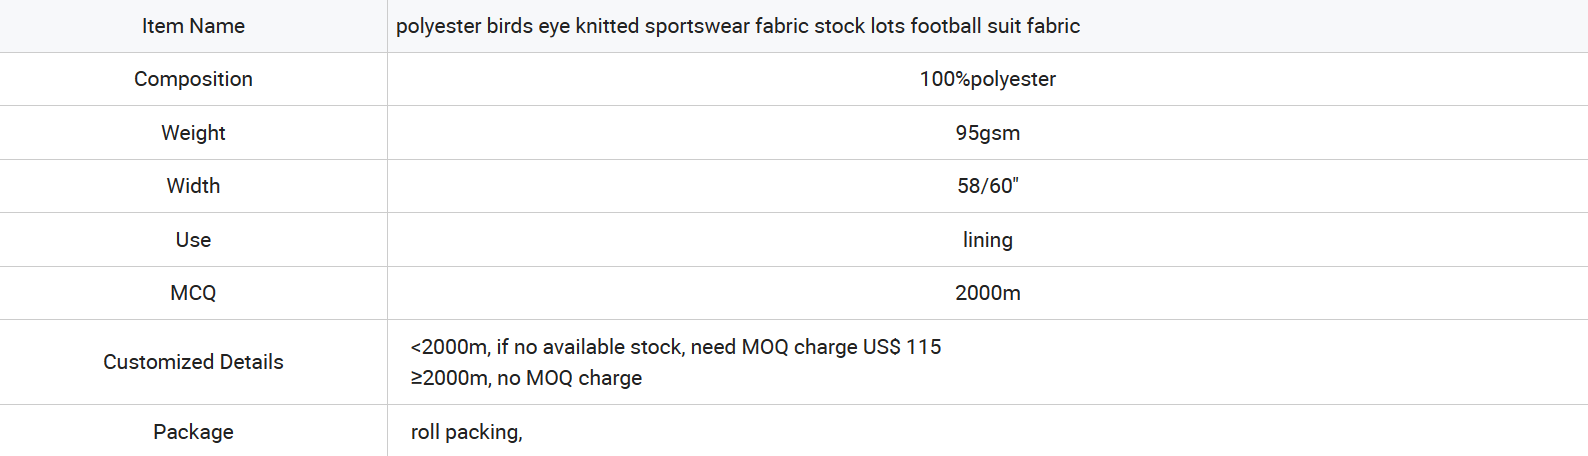
Task: Click the Package row label
Action: [x=193, y=432]
